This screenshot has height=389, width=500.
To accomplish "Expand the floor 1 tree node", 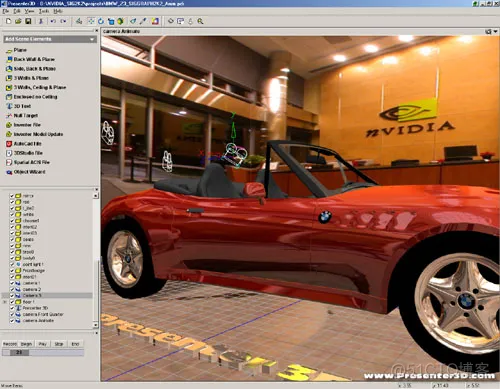I will (x=5, y=302).
